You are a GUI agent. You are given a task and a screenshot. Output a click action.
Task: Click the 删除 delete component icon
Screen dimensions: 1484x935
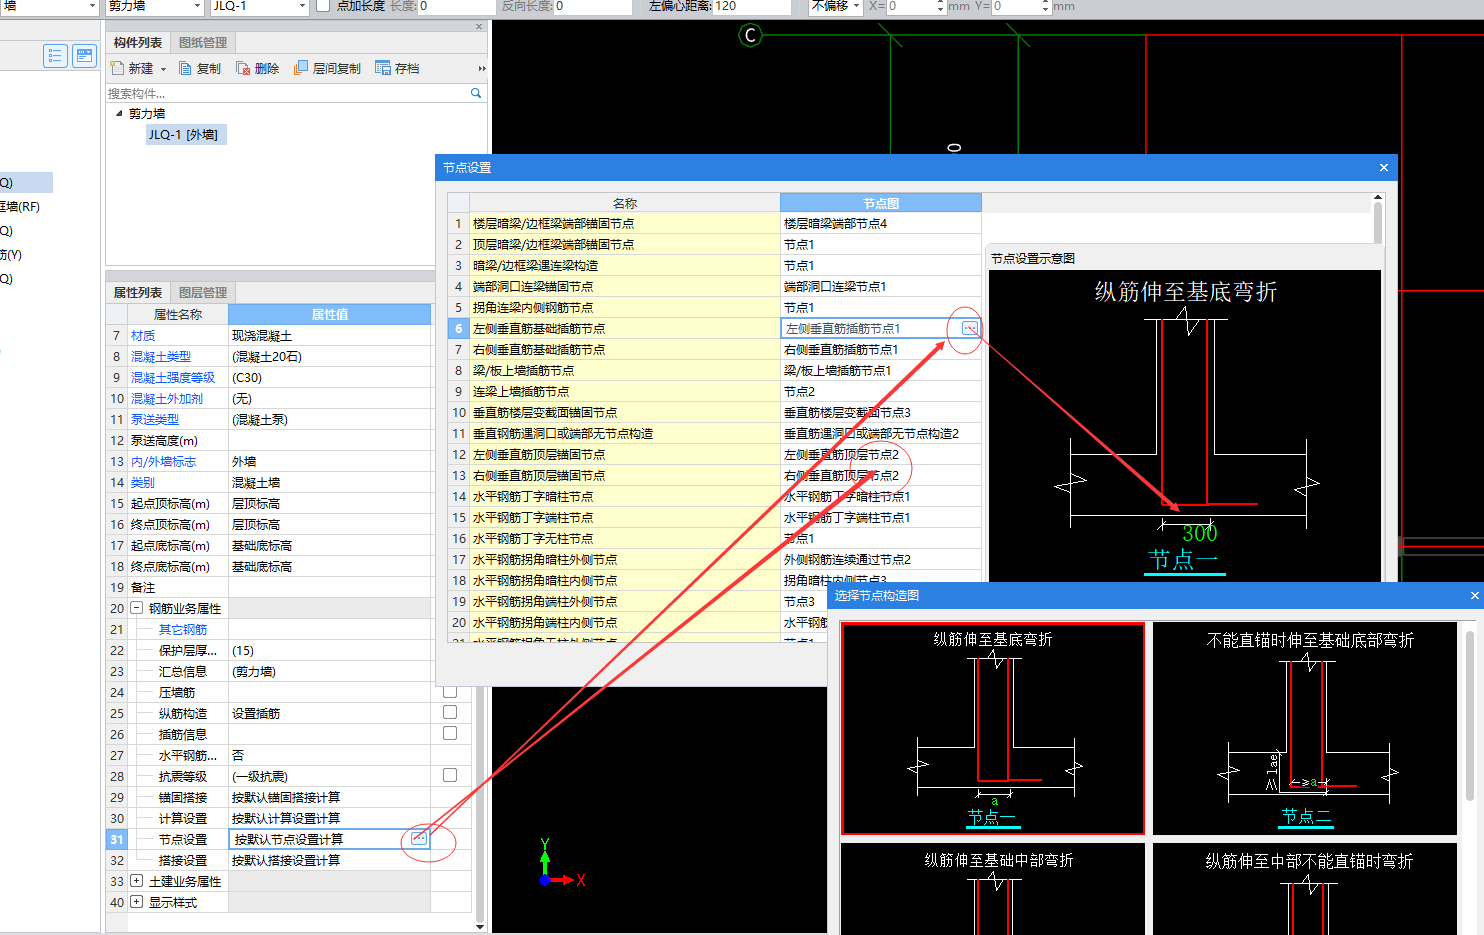243,68
